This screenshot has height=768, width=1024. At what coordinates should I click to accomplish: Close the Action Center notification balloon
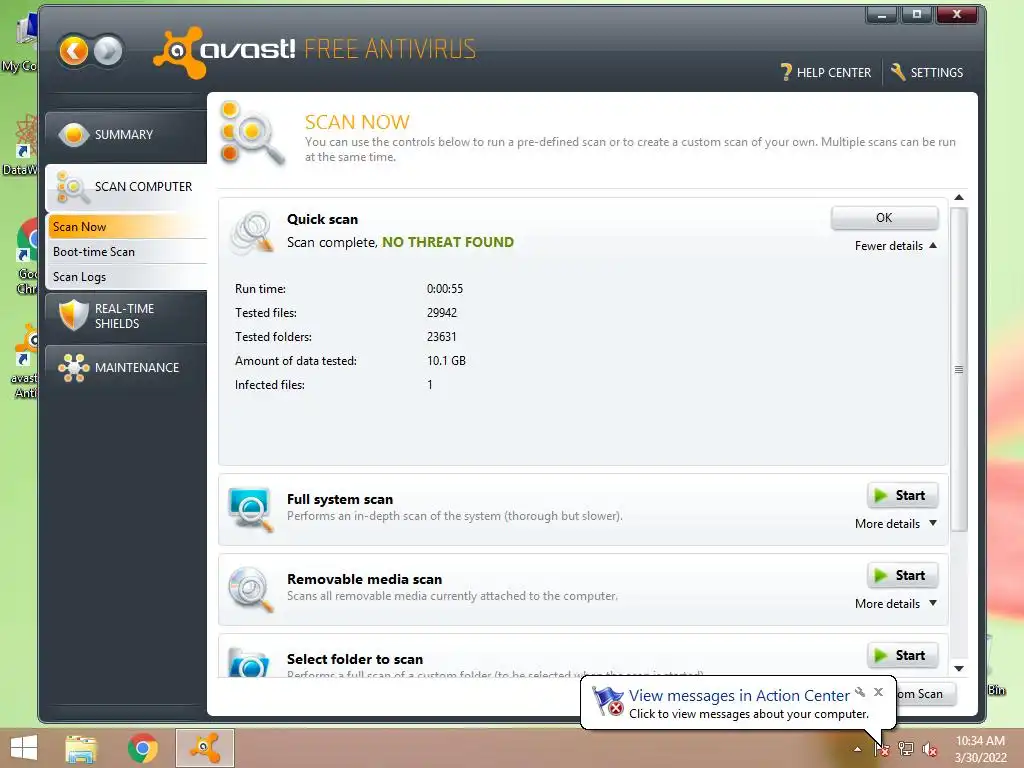878,692
